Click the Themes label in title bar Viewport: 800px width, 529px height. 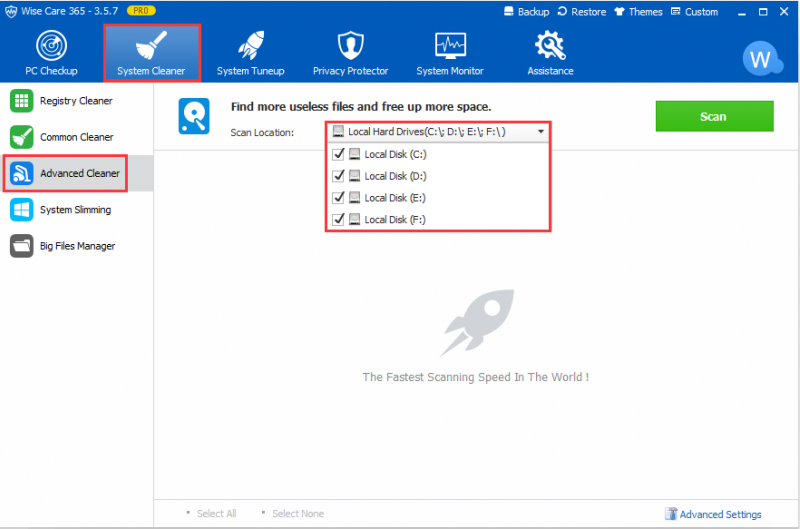coord(645,12)
